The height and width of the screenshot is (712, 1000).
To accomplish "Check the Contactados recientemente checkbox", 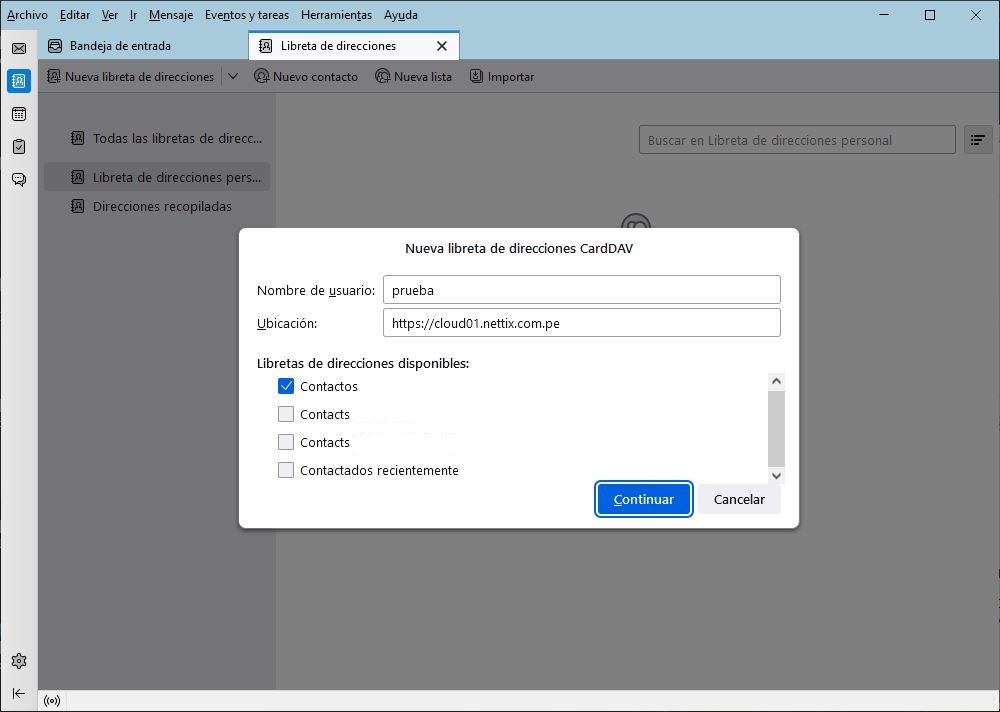I will click(x=286, y=470).
